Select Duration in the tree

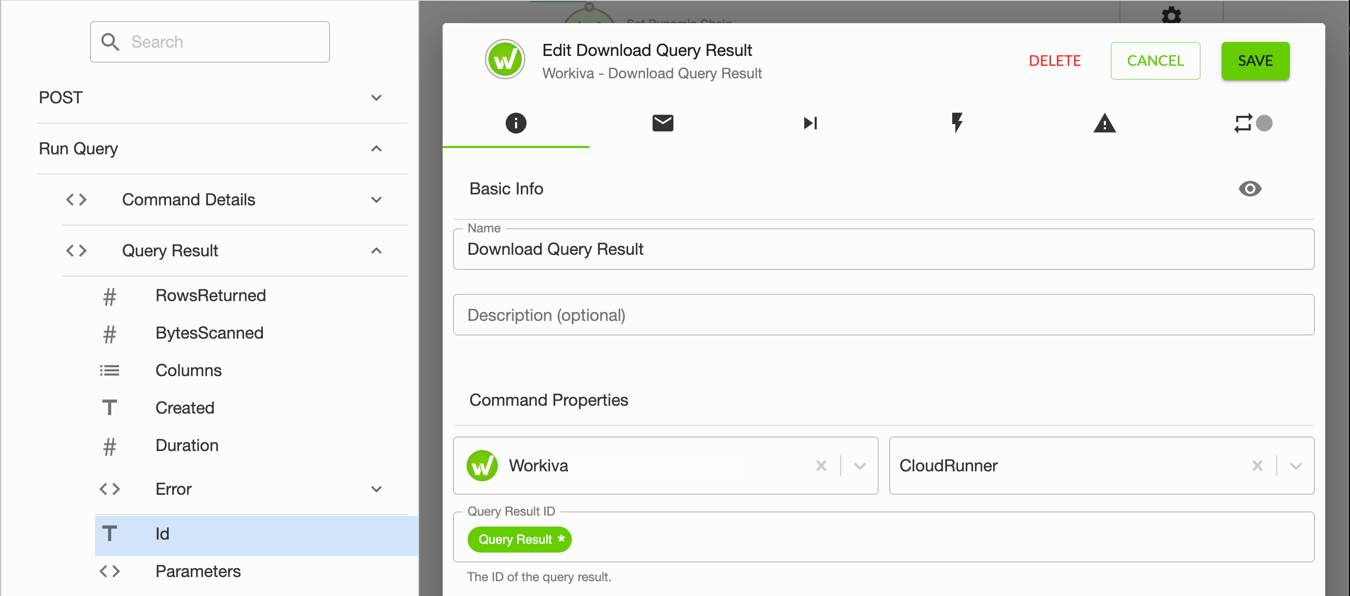tap(187, 446)
